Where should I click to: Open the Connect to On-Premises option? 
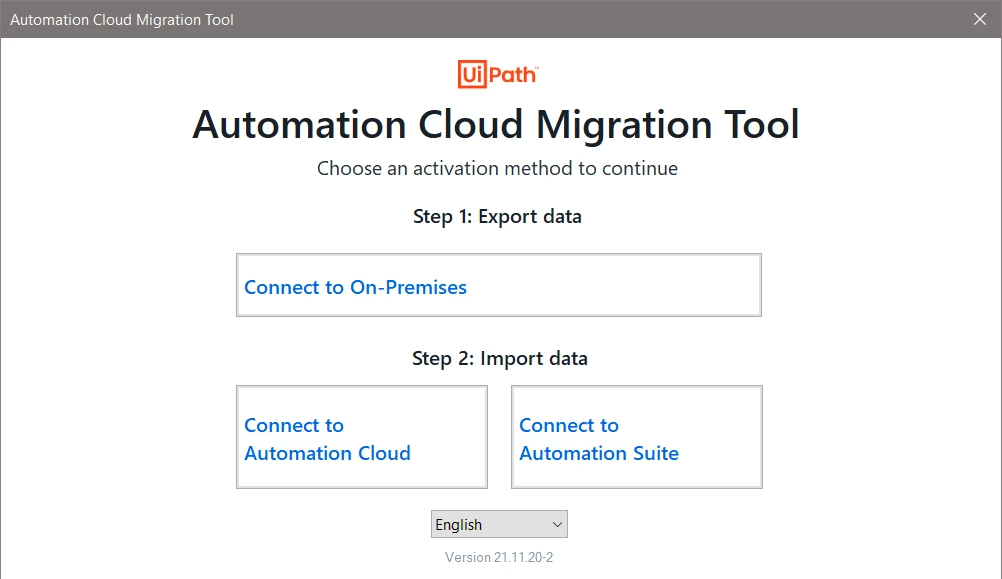click(x=498, y=285)
